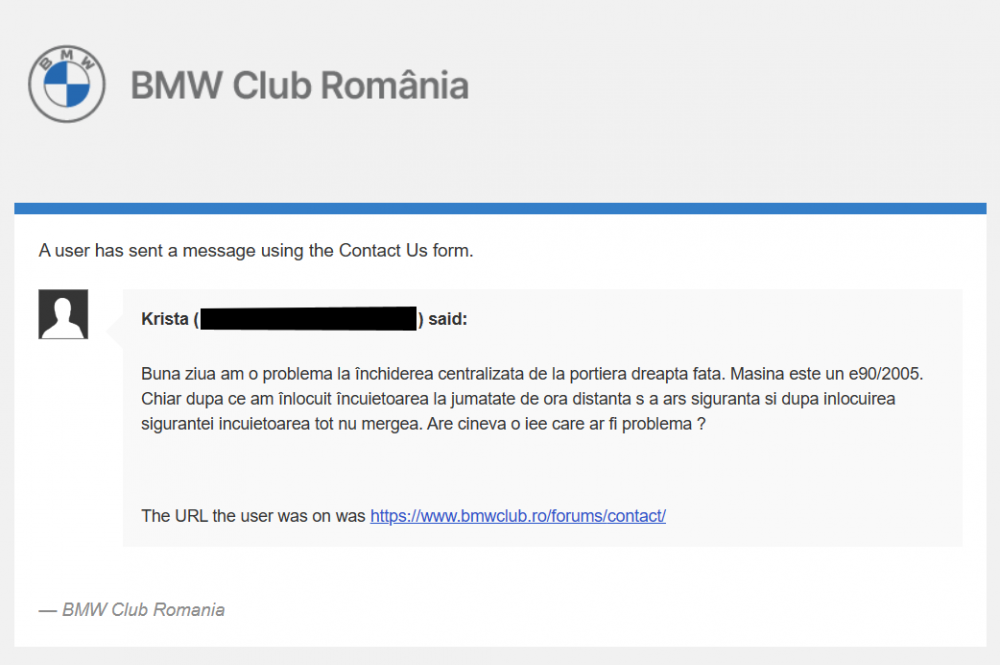
Task: Click the blue horizontal divider bar
Action: 500,208
